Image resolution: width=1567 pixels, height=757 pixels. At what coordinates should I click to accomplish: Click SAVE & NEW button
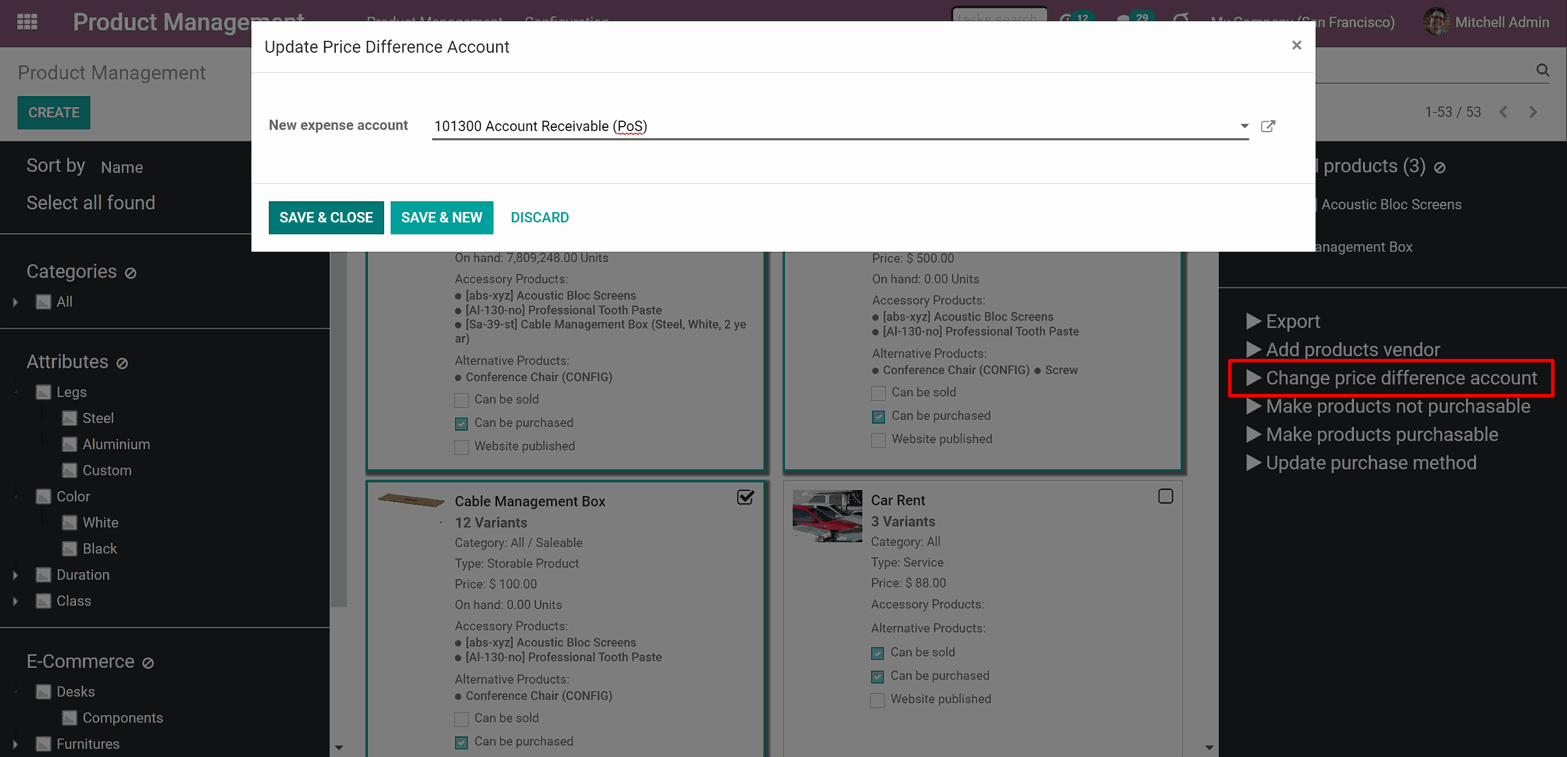[442, 217]
